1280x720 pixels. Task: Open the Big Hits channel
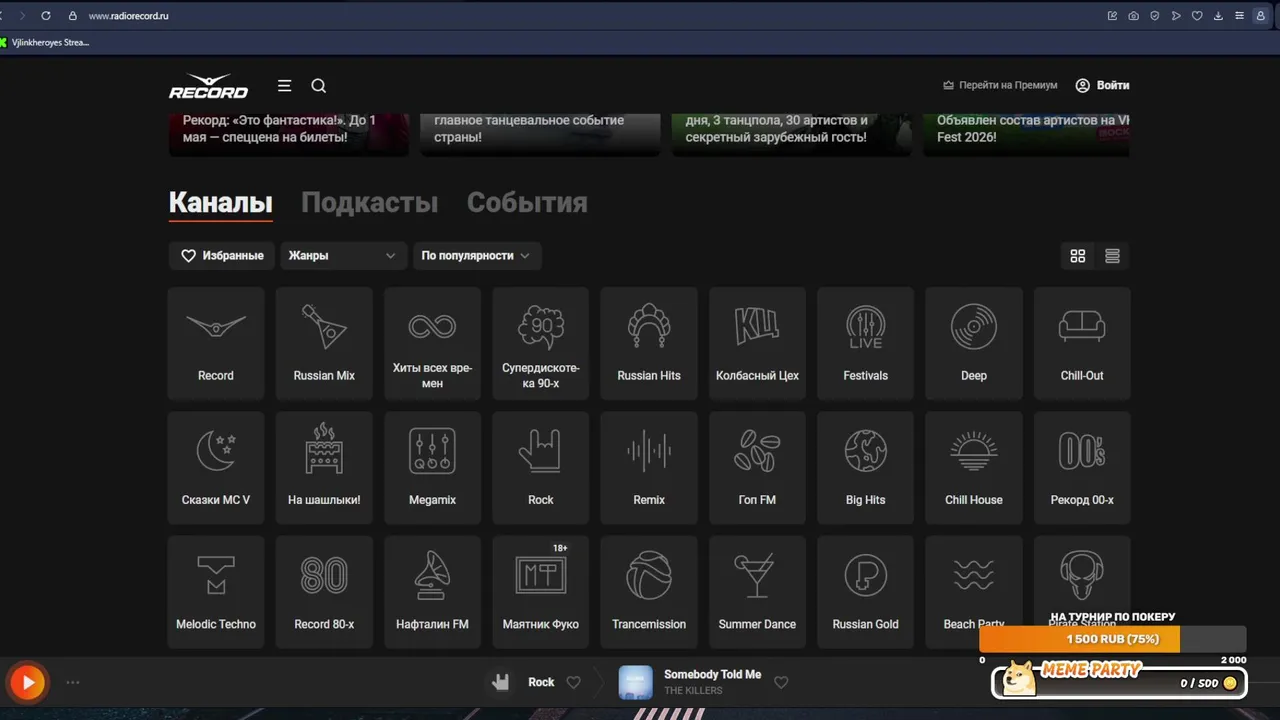point(865,468)
